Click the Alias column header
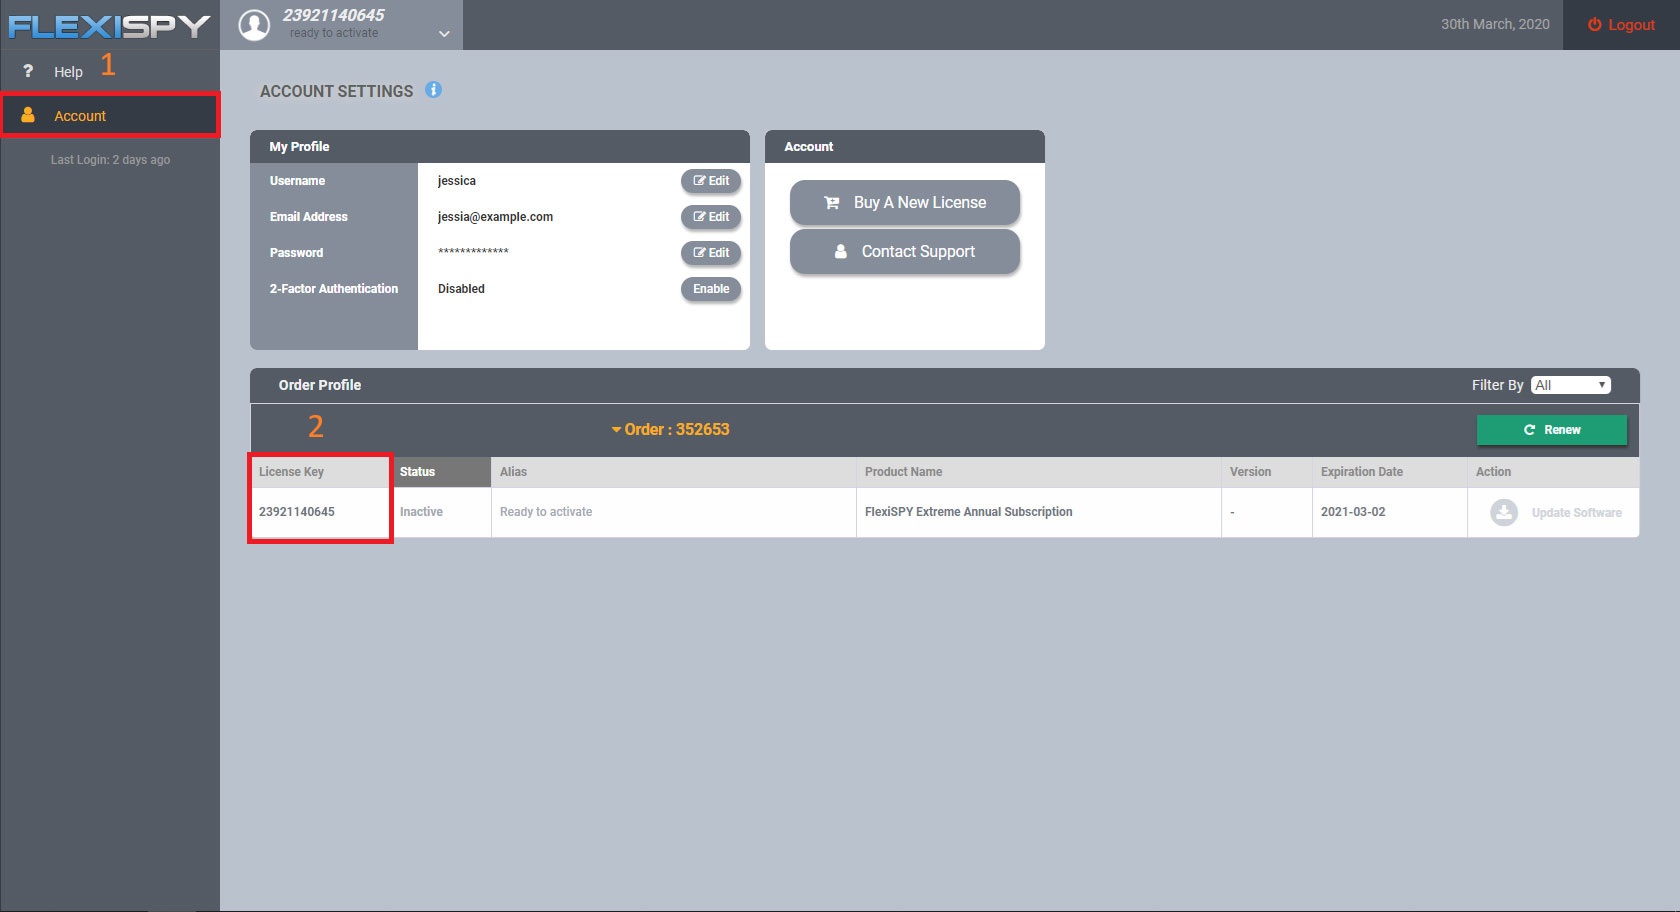Viewport: 1680px width, 912px height. 674,472
